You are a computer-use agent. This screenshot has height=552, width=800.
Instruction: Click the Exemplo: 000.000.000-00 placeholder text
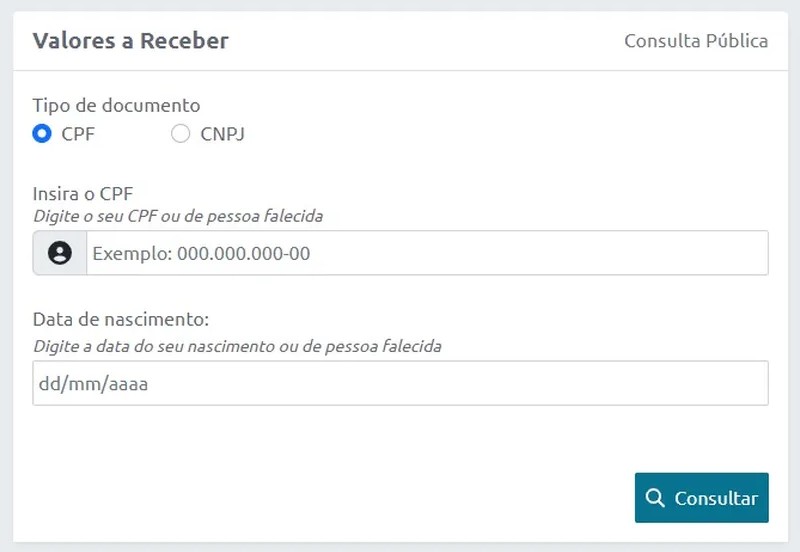tap(201, 254)
